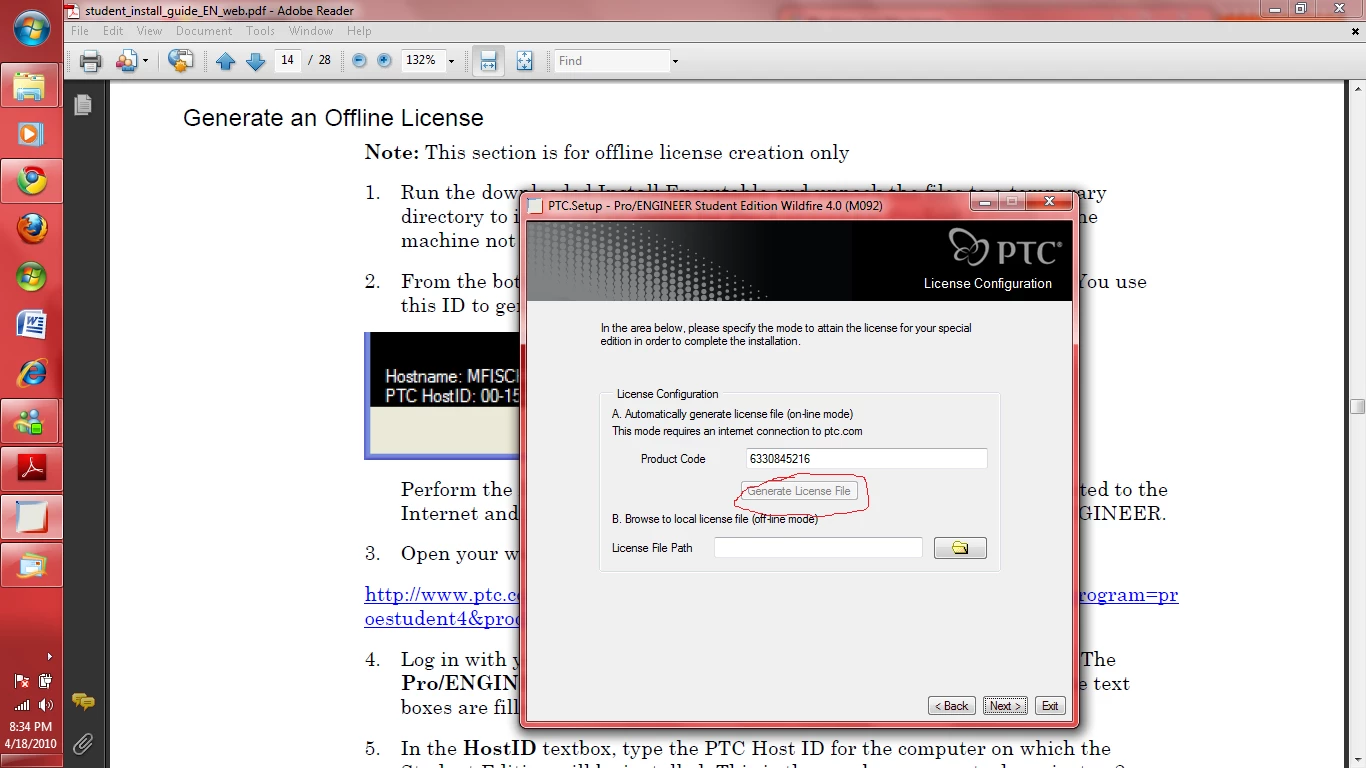The width and height of the screenshot is (1366, 768).
Task: Click the fit one full page icon
Action: 525,61
